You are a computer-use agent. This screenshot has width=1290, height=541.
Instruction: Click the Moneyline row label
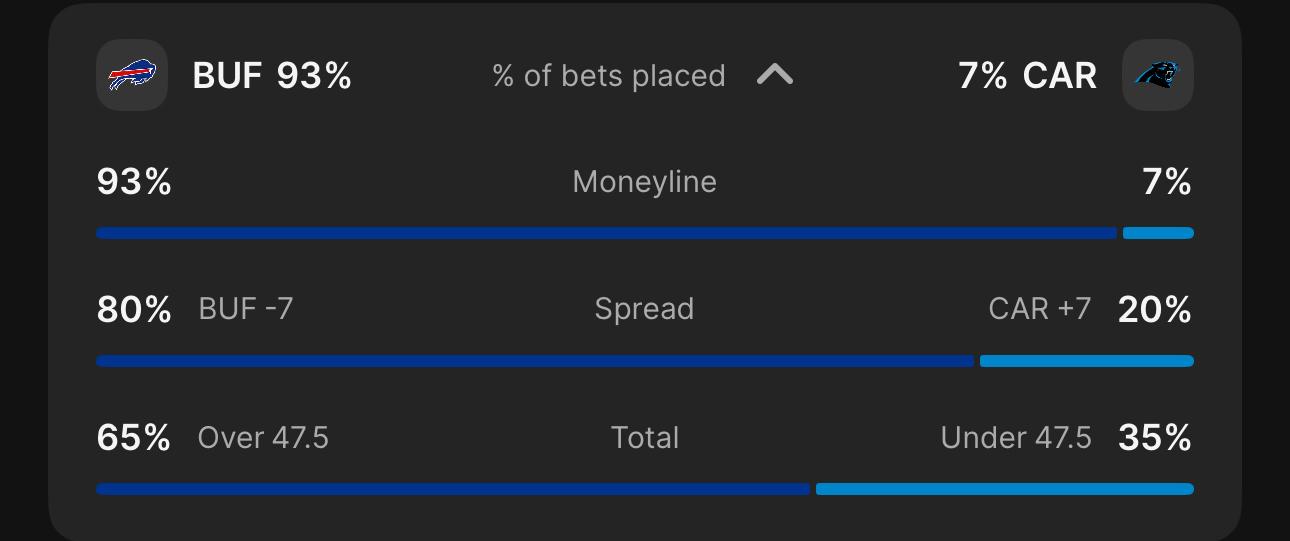tap(644, 182)
